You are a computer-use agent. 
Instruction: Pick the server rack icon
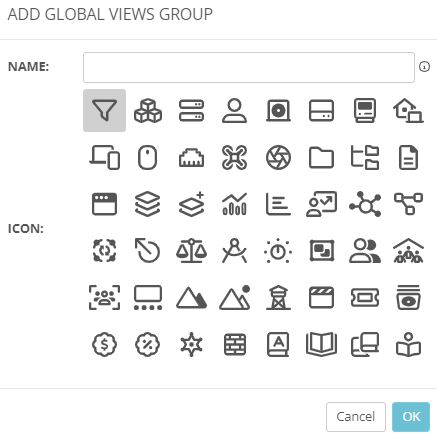pyautogui.click(x=191, y=110)
